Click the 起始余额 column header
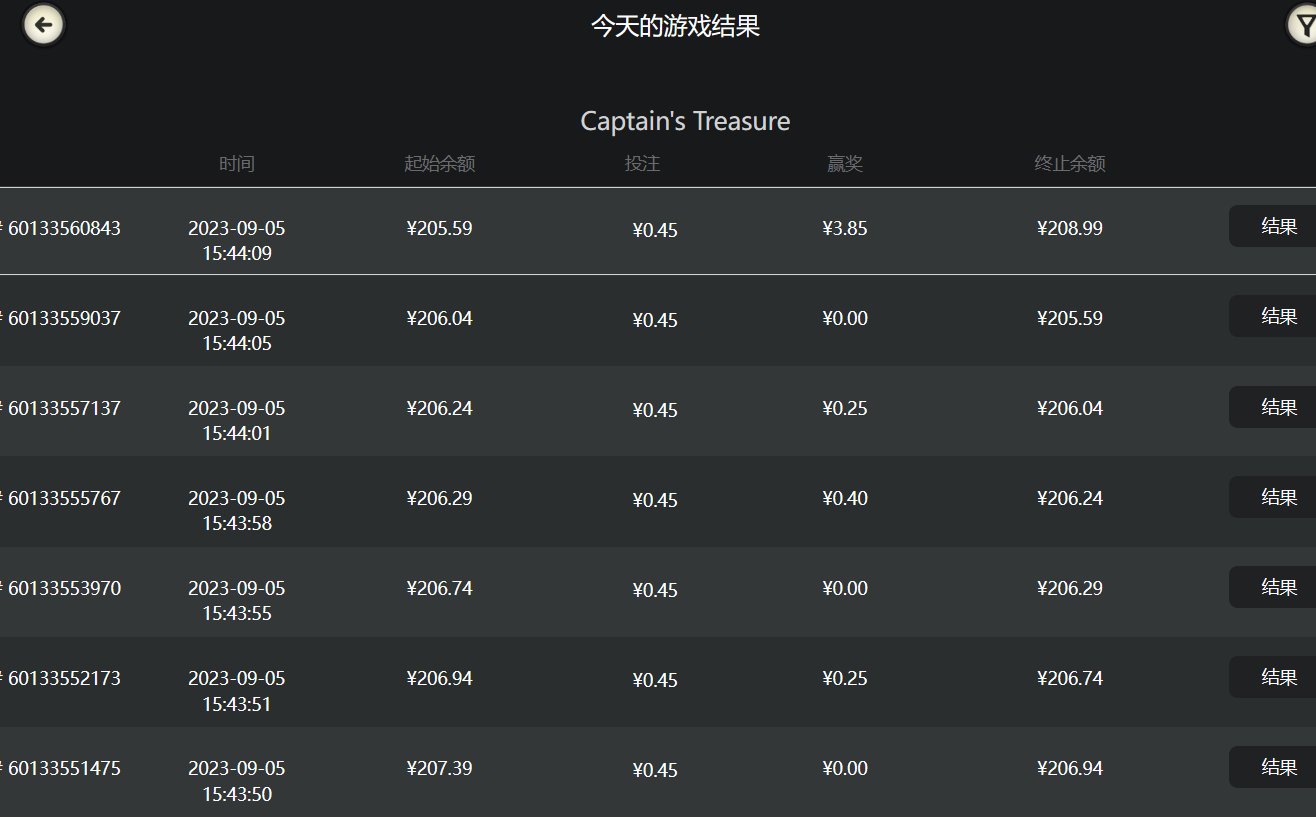 coord(439,164)
